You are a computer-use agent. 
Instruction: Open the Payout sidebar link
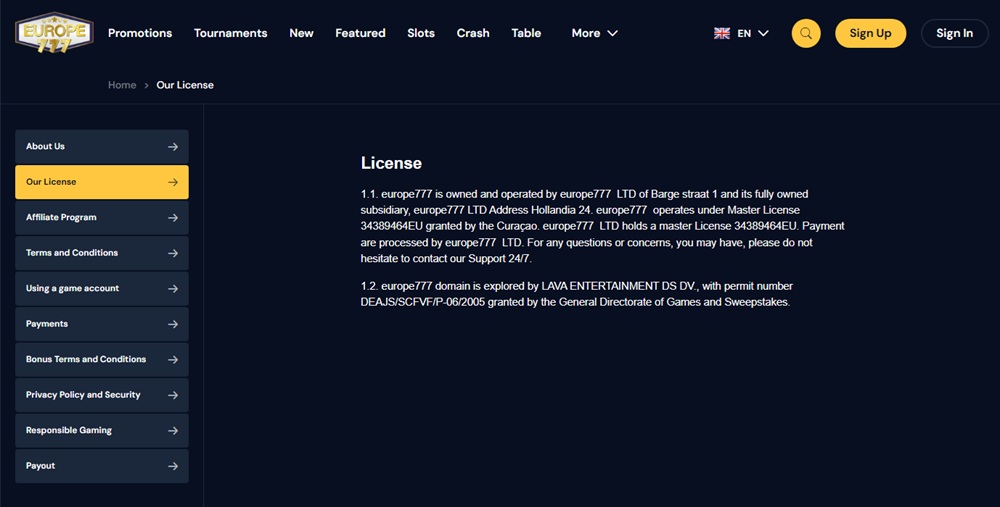[102, 466]
